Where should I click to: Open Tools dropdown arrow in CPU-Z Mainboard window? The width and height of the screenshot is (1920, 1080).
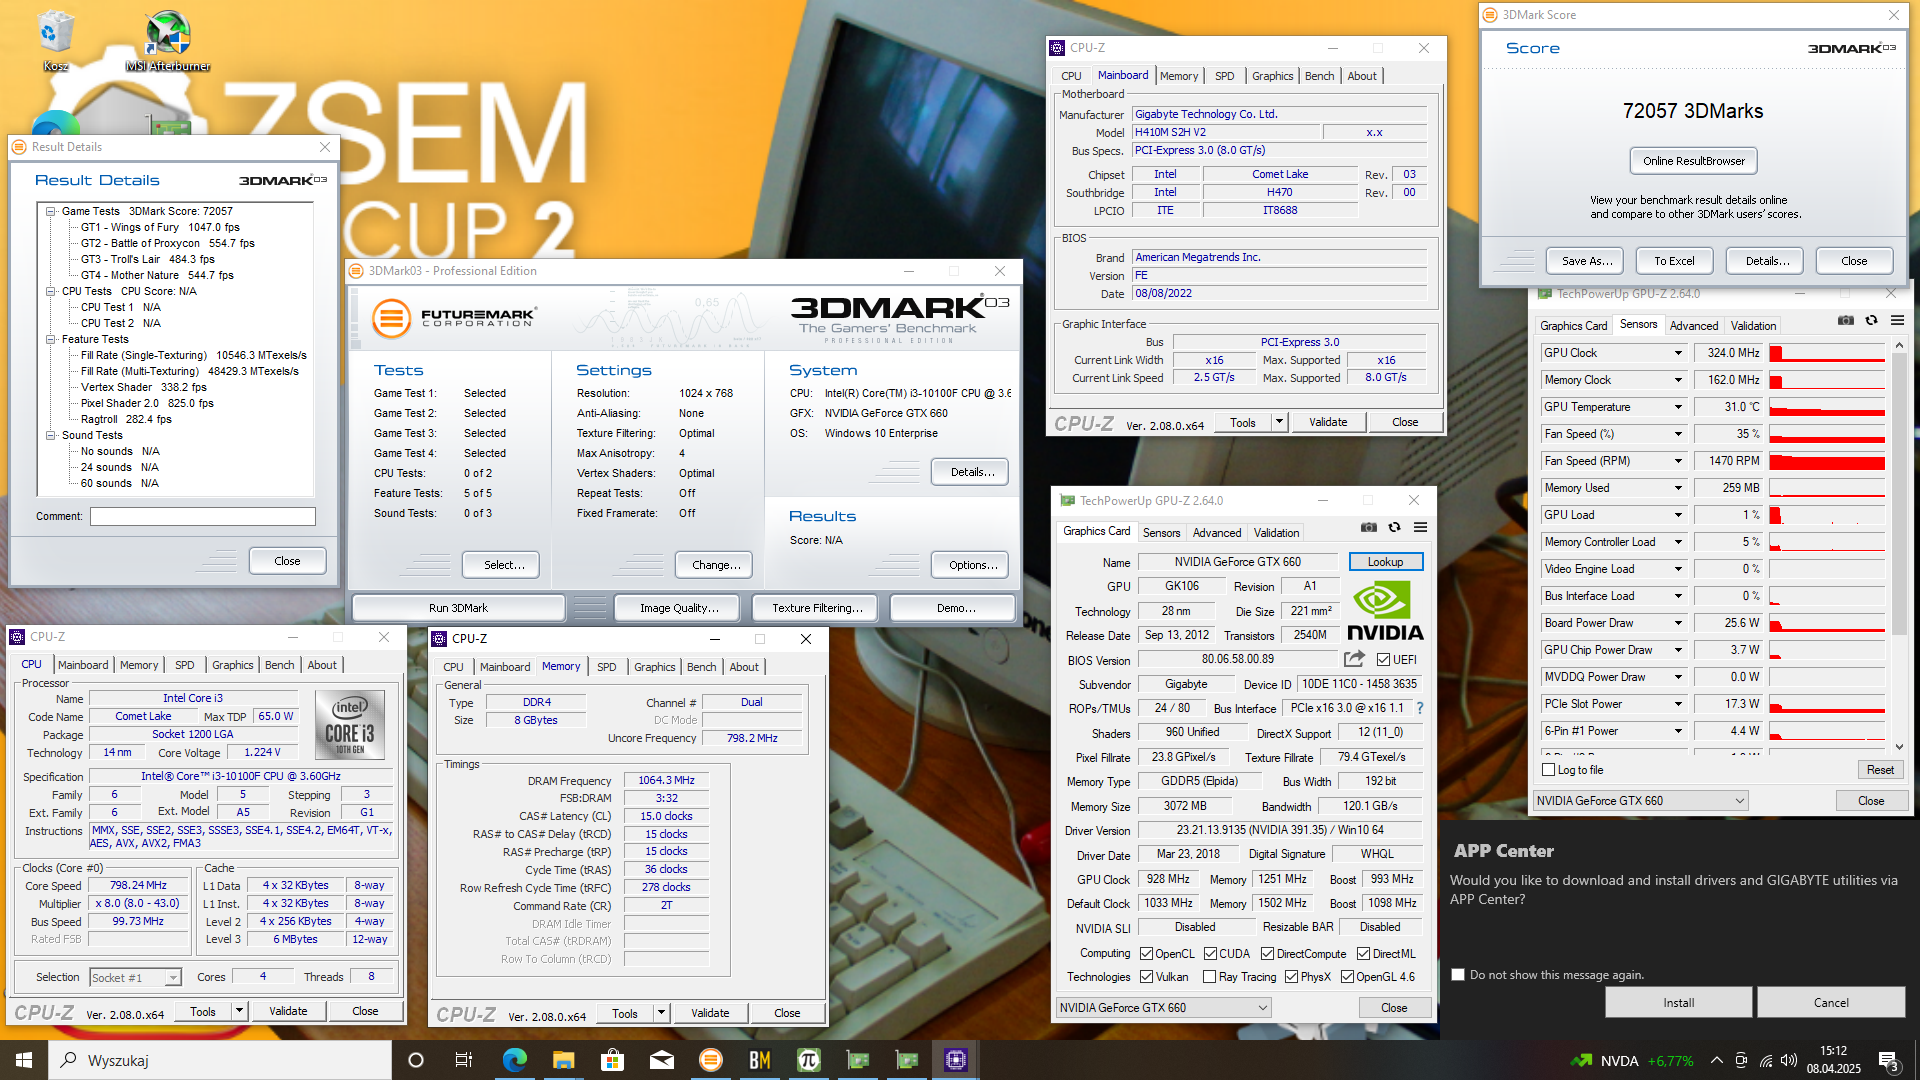point(1279,422)
